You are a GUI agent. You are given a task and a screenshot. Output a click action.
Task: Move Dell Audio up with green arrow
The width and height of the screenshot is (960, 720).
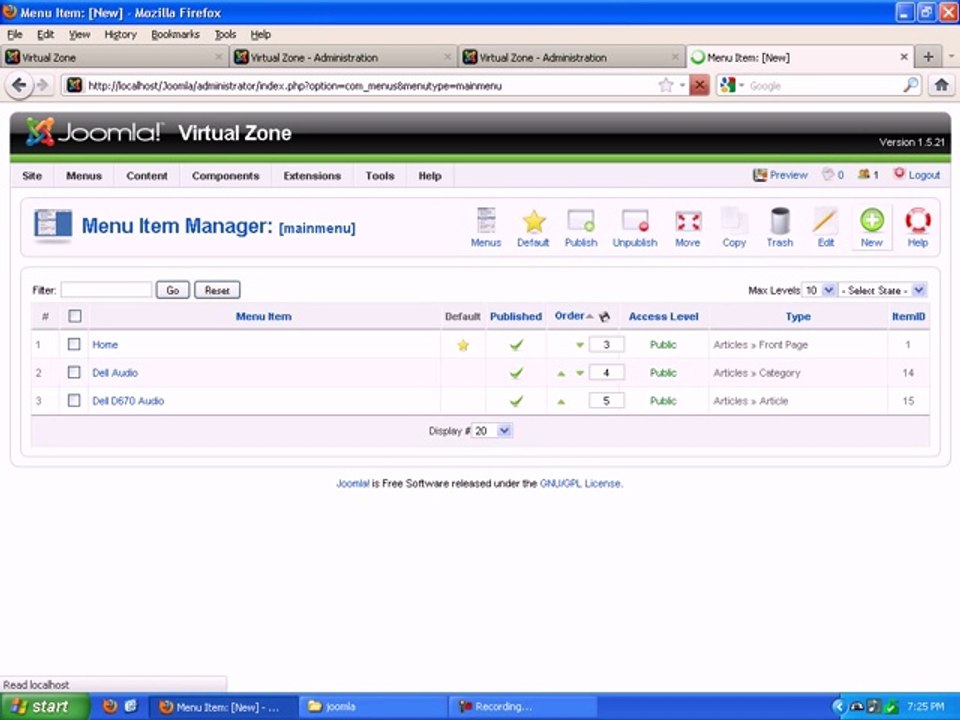pyautogui.click(x=561, y=373)
